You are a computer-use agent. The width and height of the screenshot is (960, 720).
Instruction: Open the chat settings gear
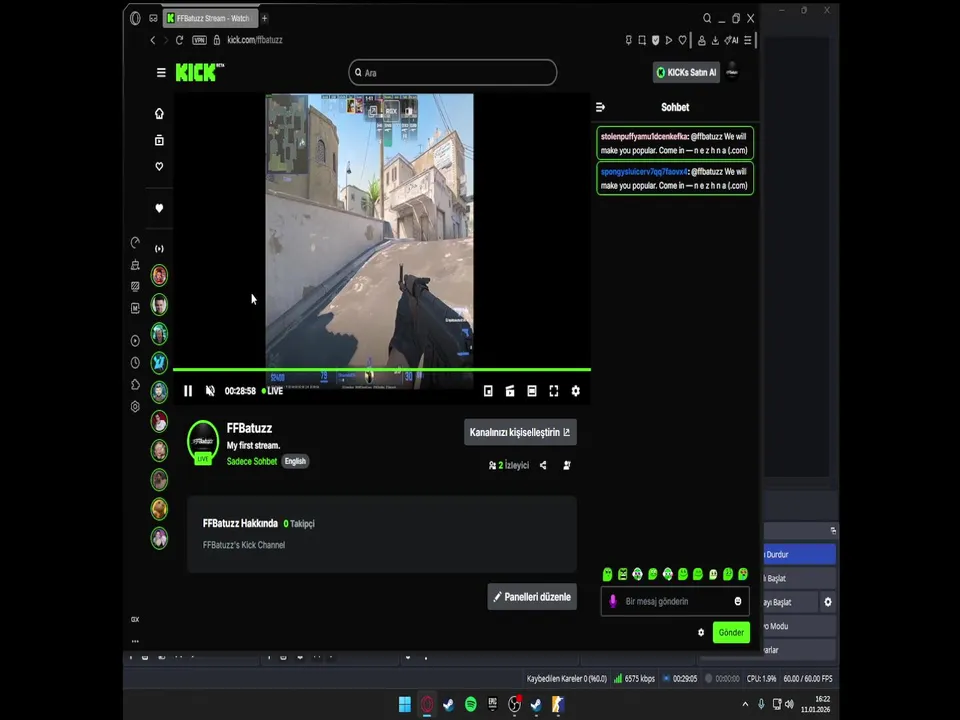[701, 632]
